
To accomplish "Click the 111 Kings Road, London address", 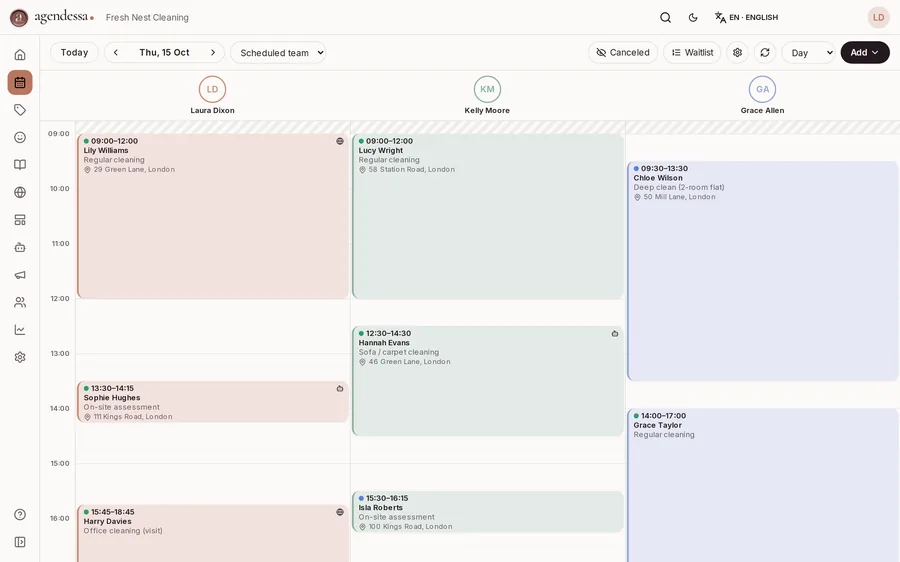I will pos(133,417).
